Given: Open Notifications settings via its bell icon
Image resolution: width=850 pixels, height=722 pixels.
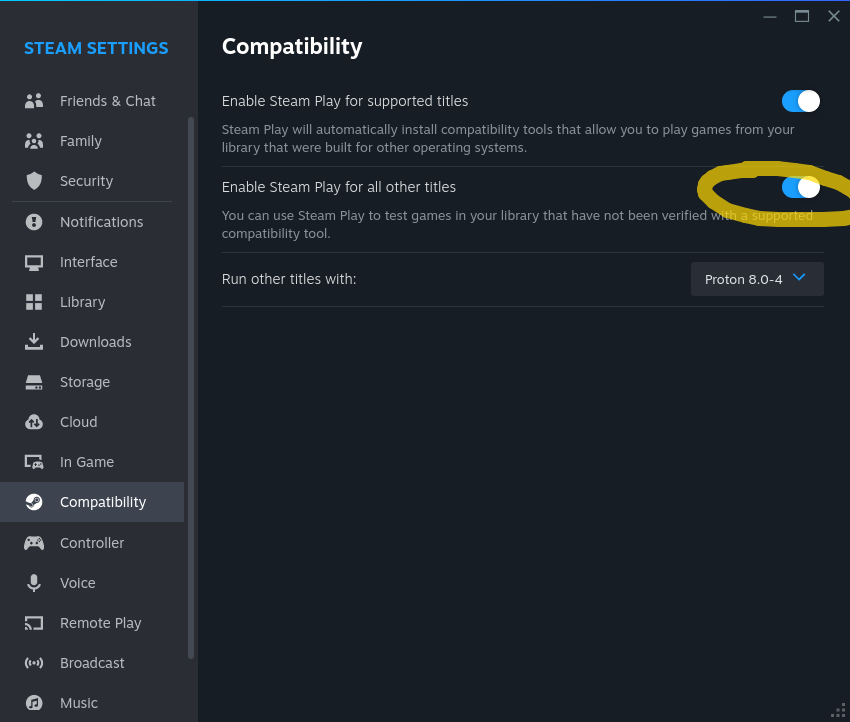Looking at the screenshot, I should (x=33, y=221).
